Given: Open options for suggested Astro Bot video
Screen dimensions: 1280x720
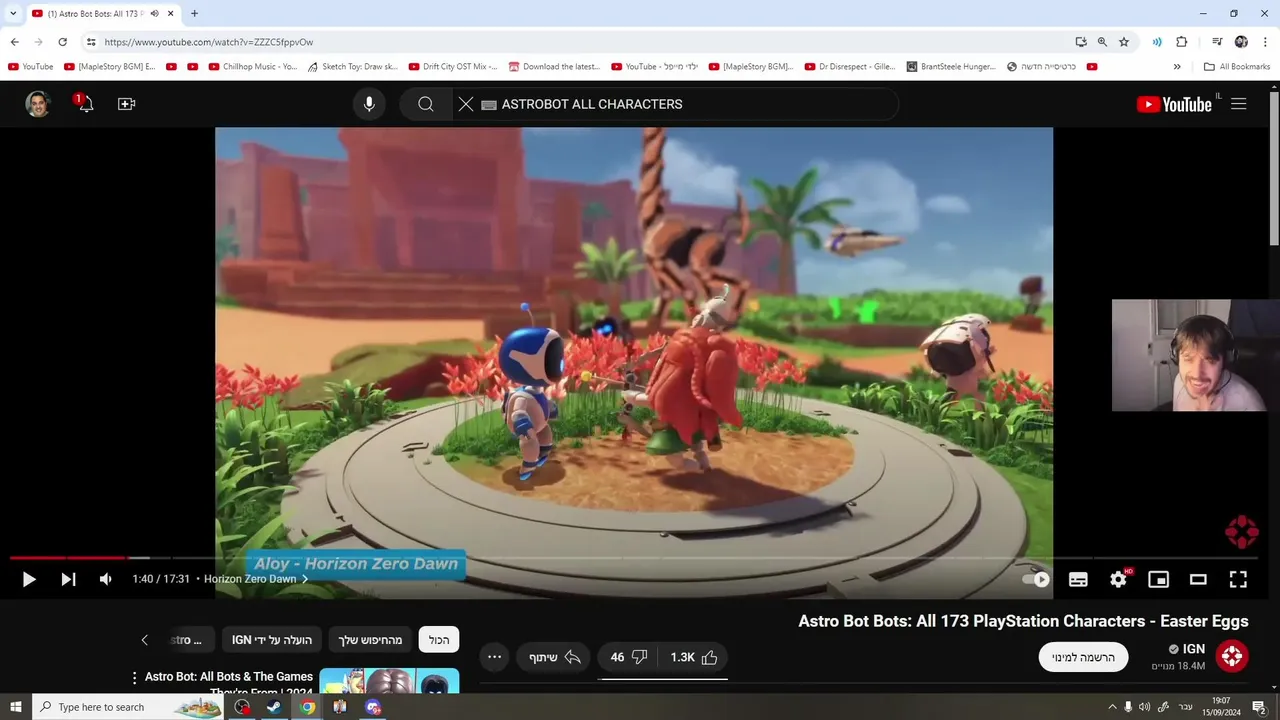Looking at the screenshot, I should click(134, 678).
